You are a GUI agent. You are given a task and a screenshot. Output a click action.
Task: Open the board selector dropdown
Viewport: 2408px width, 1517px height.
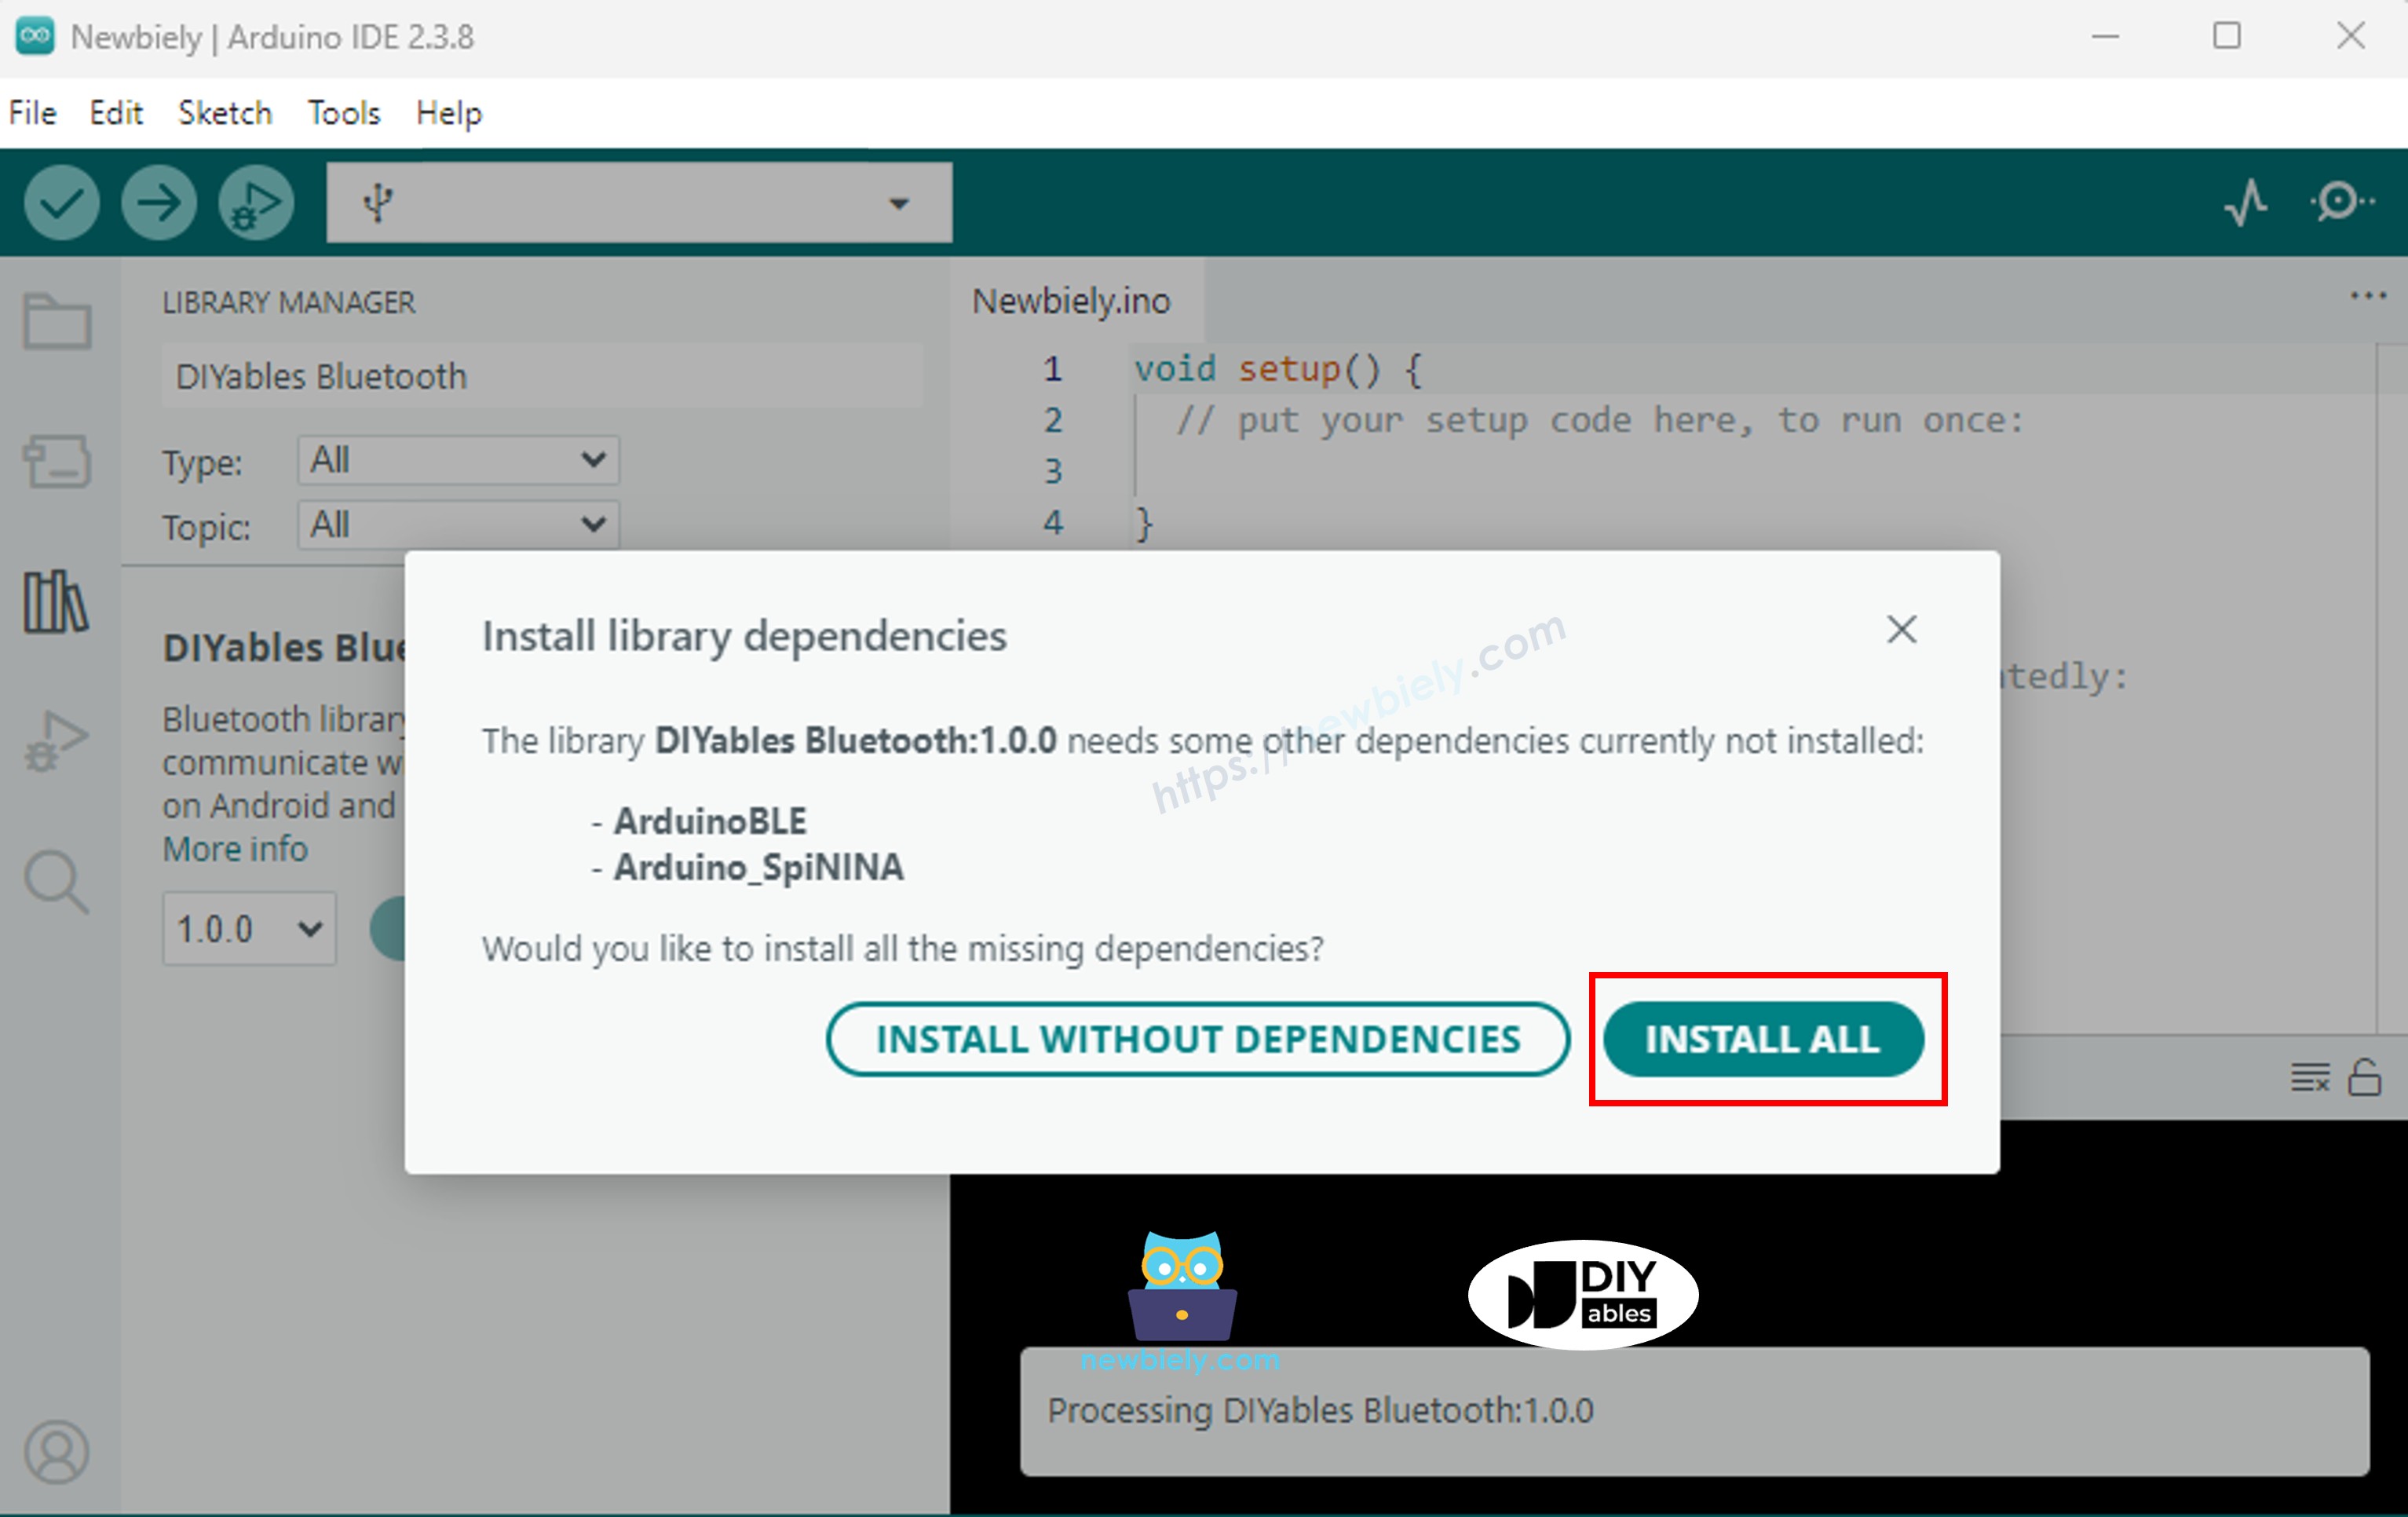click(x=640, y=202)
